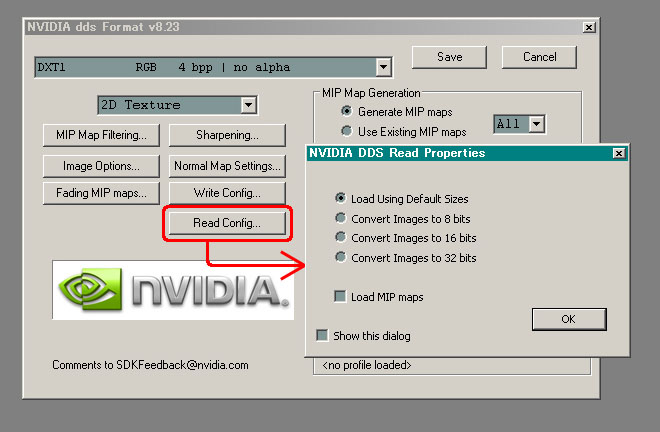Viewport: 660px width, 432px height.
Task: Open Normal Map Settings
Action: [227, 166]
